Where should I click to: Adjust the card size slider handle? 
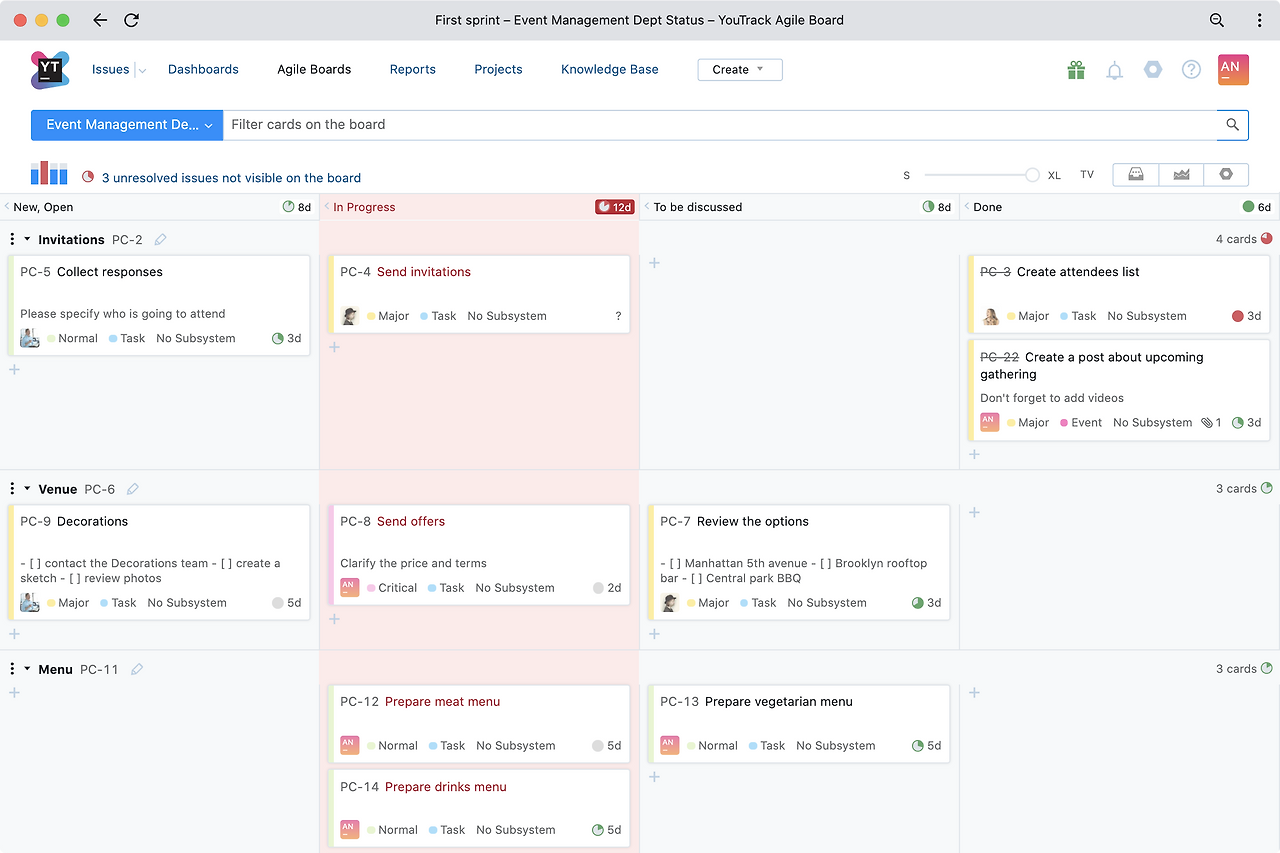(x=1032, y=175)
